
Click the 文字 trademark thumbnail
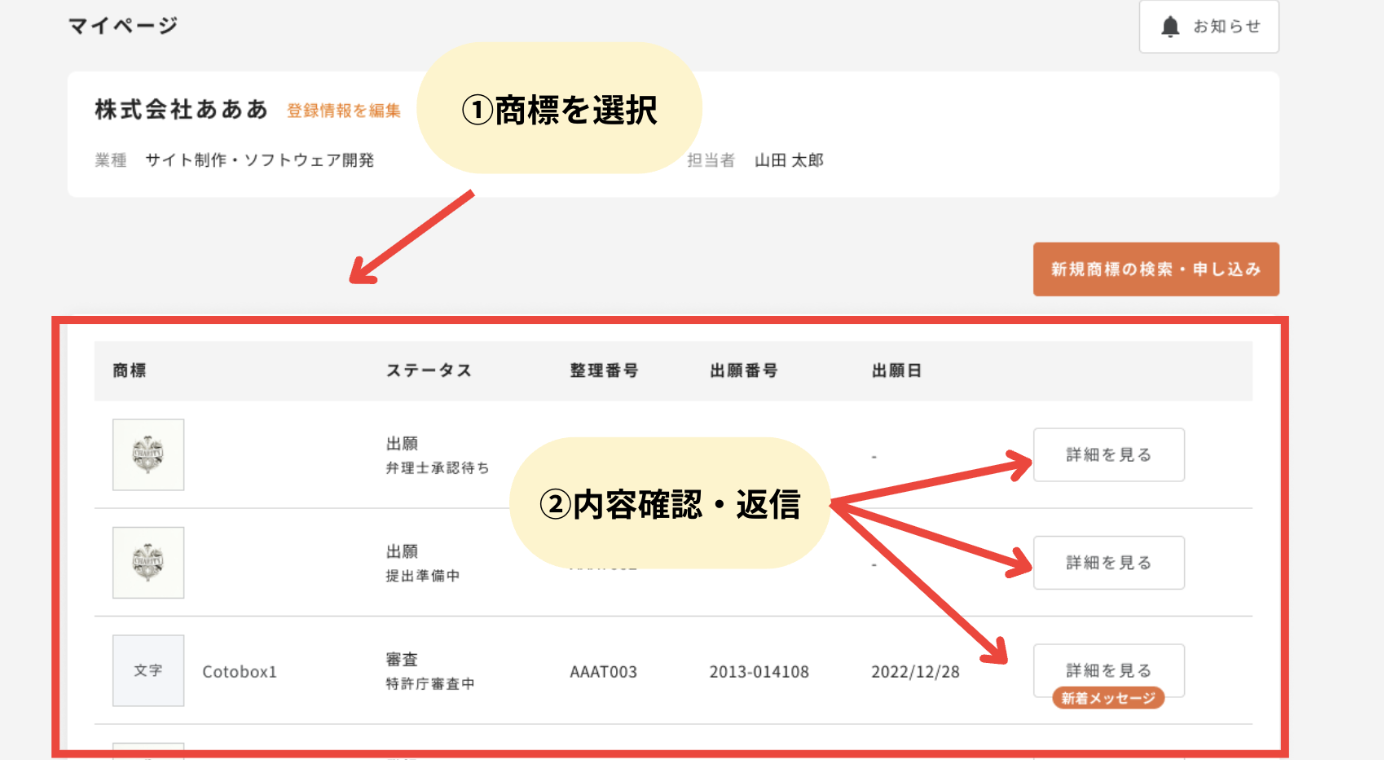pyautogui.click(x=148, y=671)
